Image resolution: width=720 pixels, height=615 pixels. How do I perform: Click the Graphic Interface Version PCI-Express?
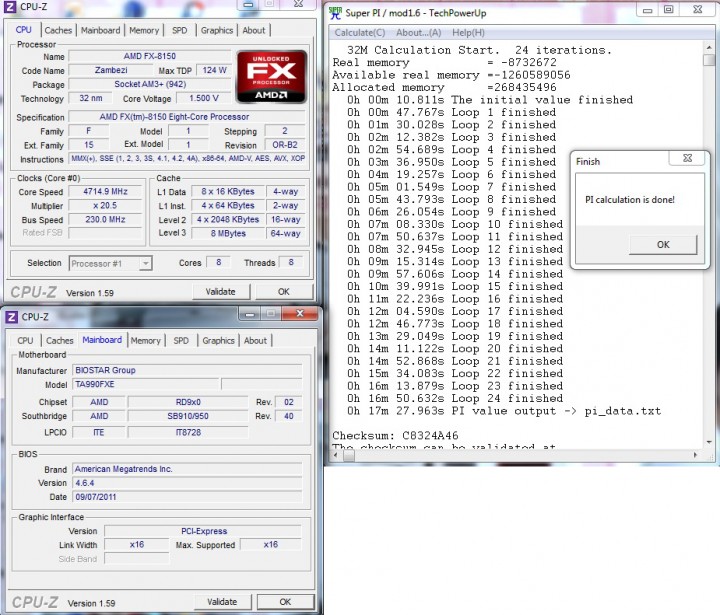pos(203,531)
